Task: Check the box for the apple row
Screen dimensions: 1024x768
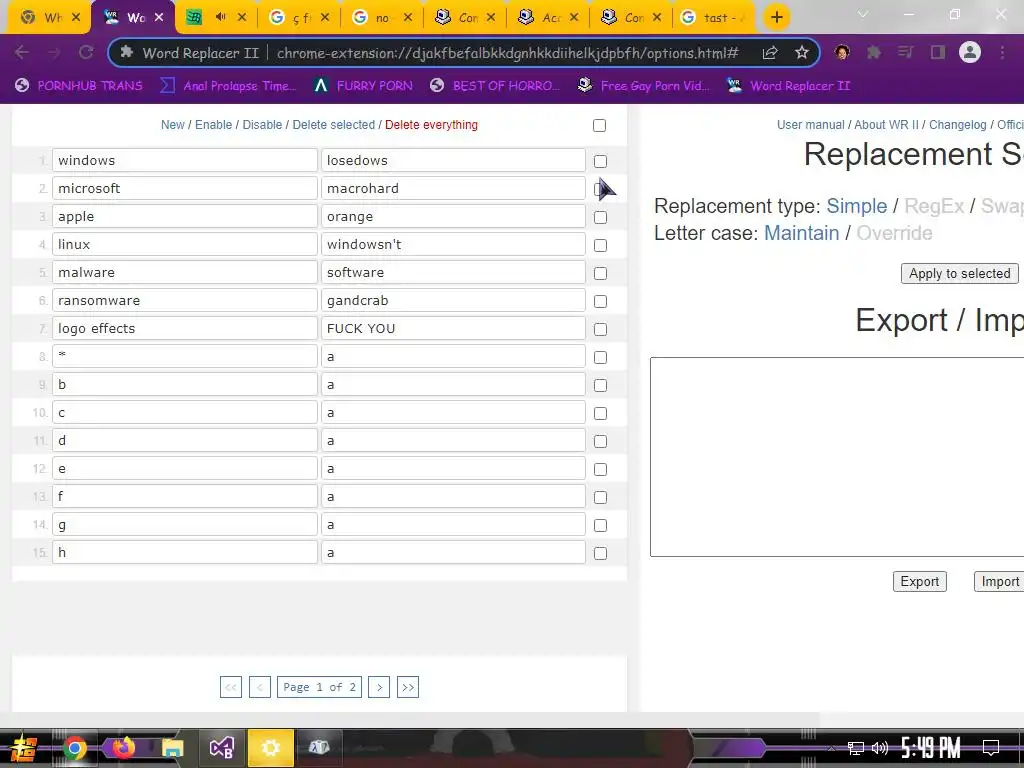Action: point(600,217)
